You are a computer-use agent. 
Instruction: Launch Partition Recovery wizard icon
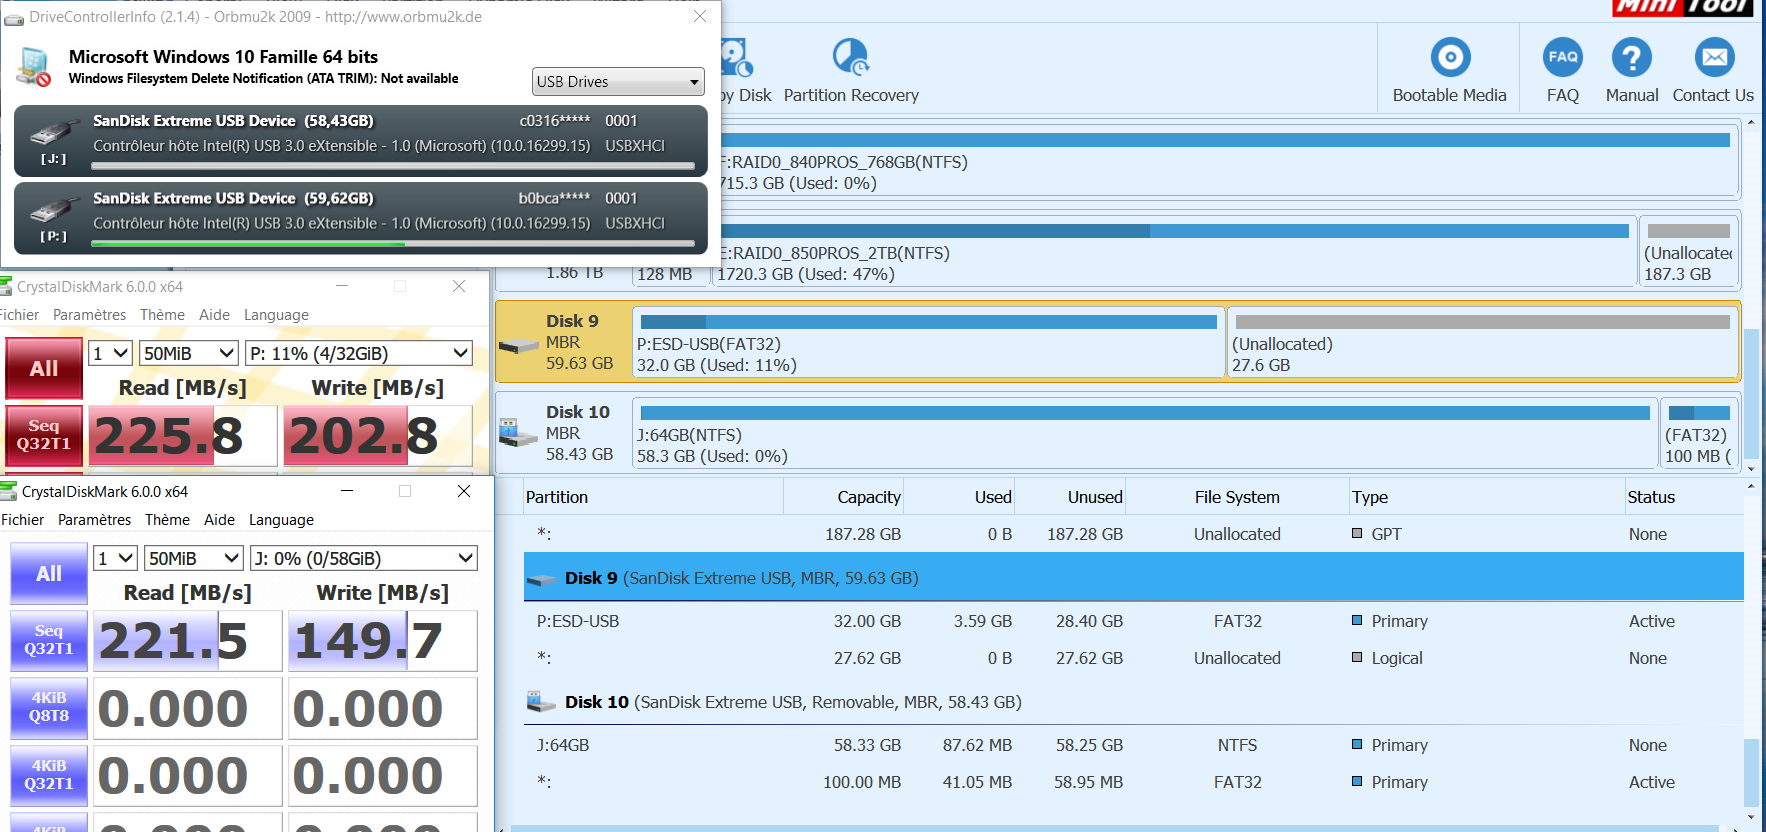(851, 58)
